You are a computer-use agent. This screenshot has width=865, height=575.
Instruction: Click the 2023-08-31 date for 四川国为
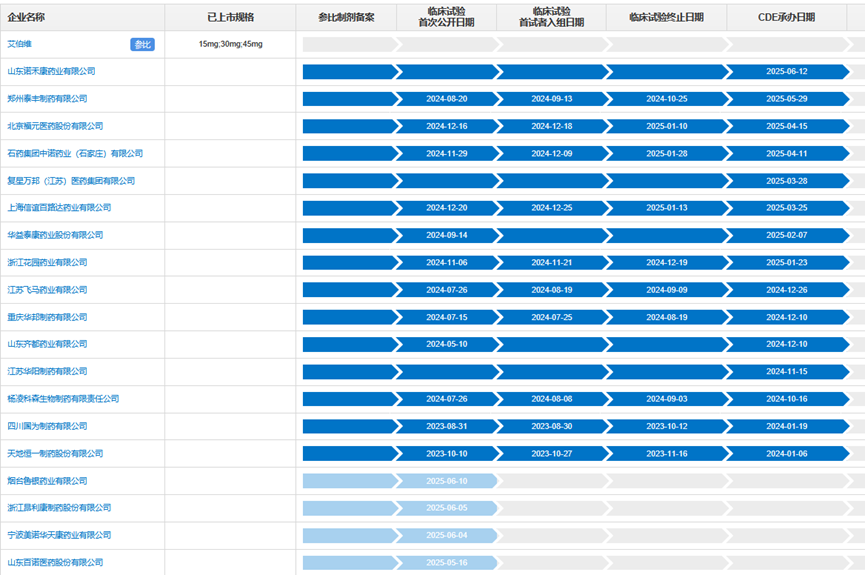point(447,426)
